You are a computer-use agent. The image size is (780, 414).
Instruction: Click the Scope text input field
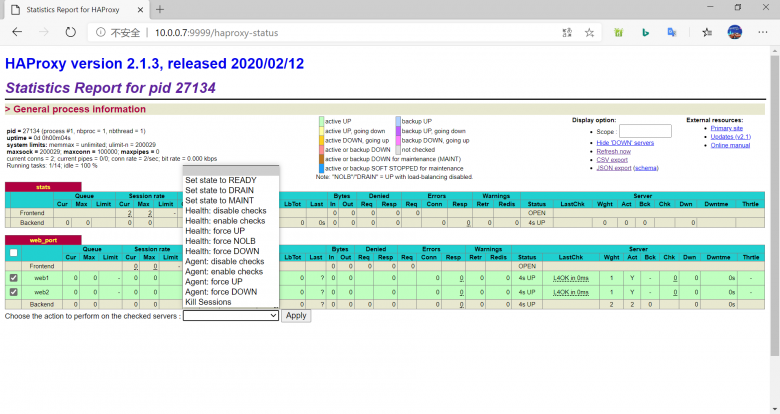(x=645, y=131)
